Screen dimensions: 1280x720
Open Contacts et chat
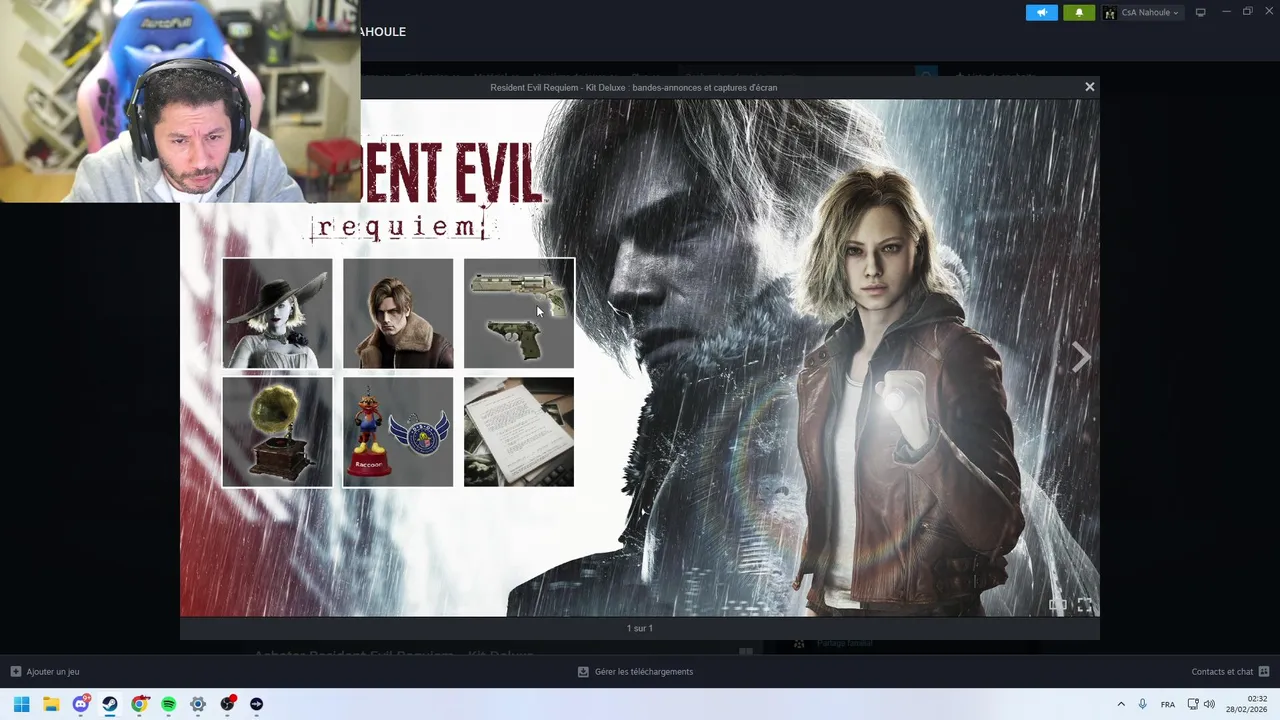point(1222,672)
